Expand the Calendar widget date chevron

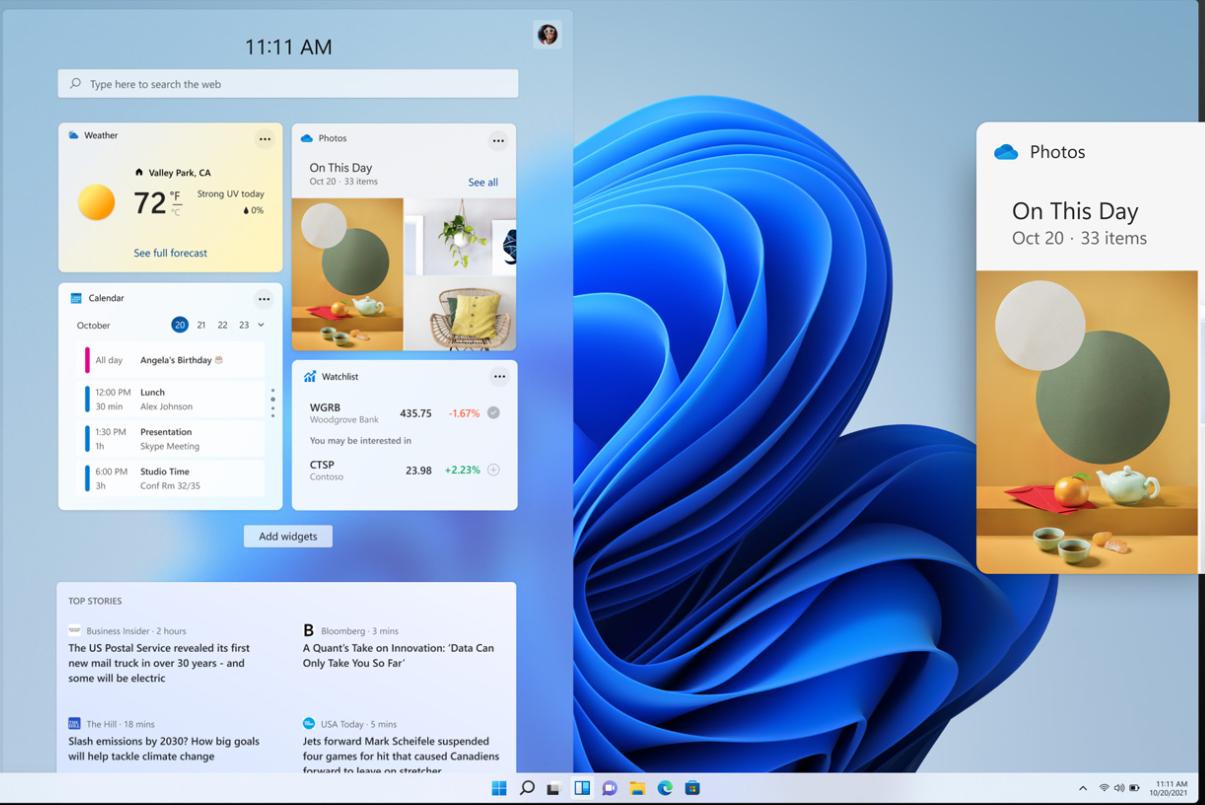point(261,325)
